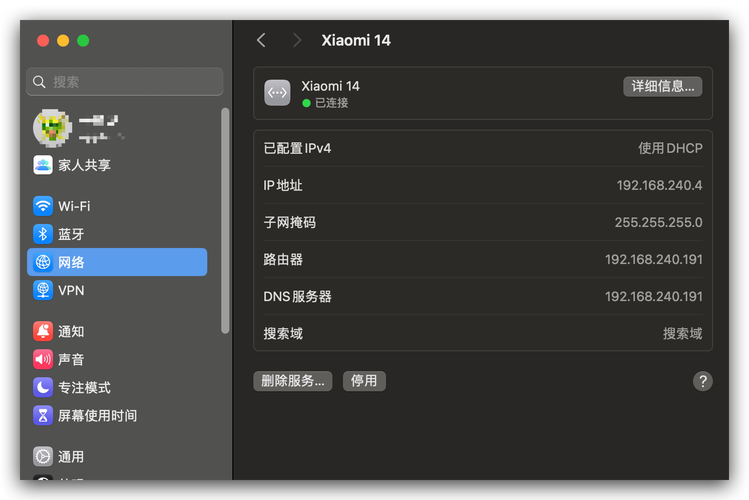Image resolution: width=749 pixels, height=500 pixels.
Task: Click the 已配置 IPv4 label
Action: pos(297,148)
